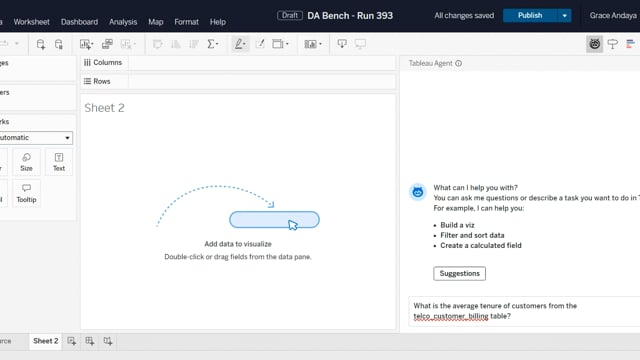Image resolution: width=640 pixels, height=360 pixels.
Task: Select the Sheet 2 tab
Action: (x=45, y=341)
